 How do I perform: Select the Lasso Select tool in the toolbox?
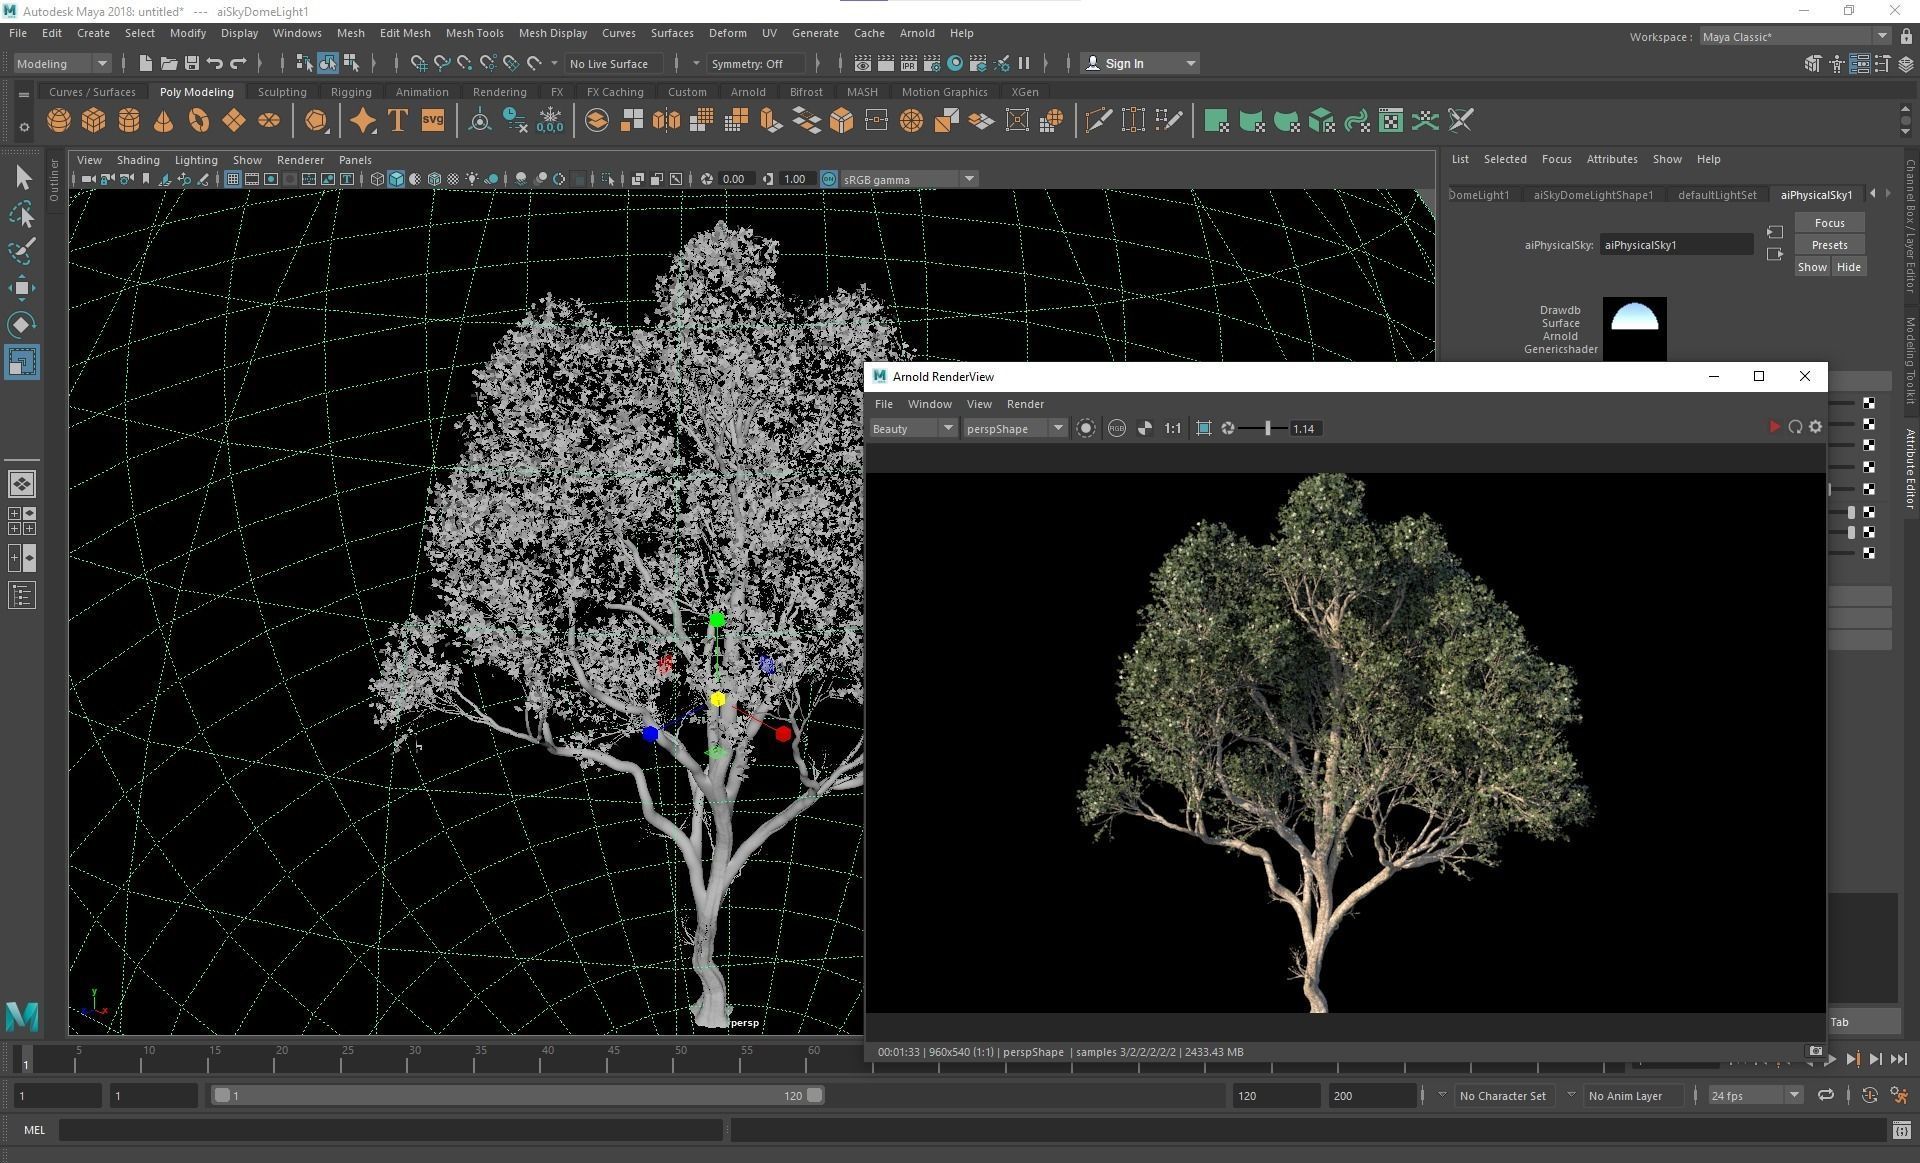[x=22, y=214]
